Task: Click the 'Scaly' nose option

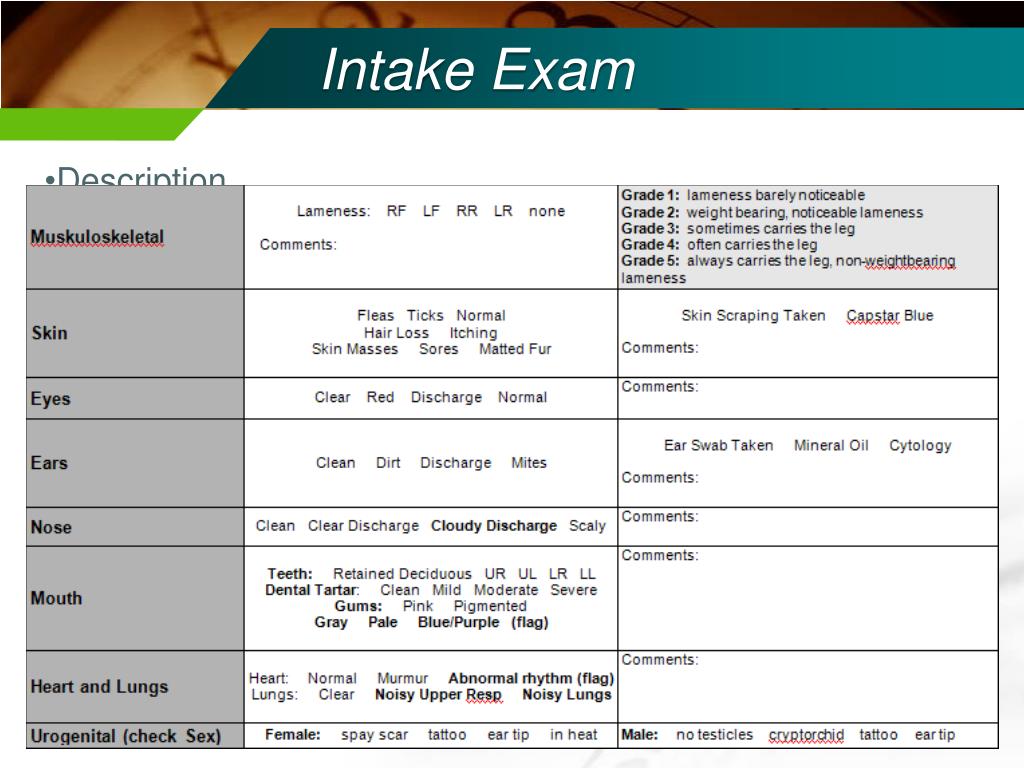Action: coord(587,526)
